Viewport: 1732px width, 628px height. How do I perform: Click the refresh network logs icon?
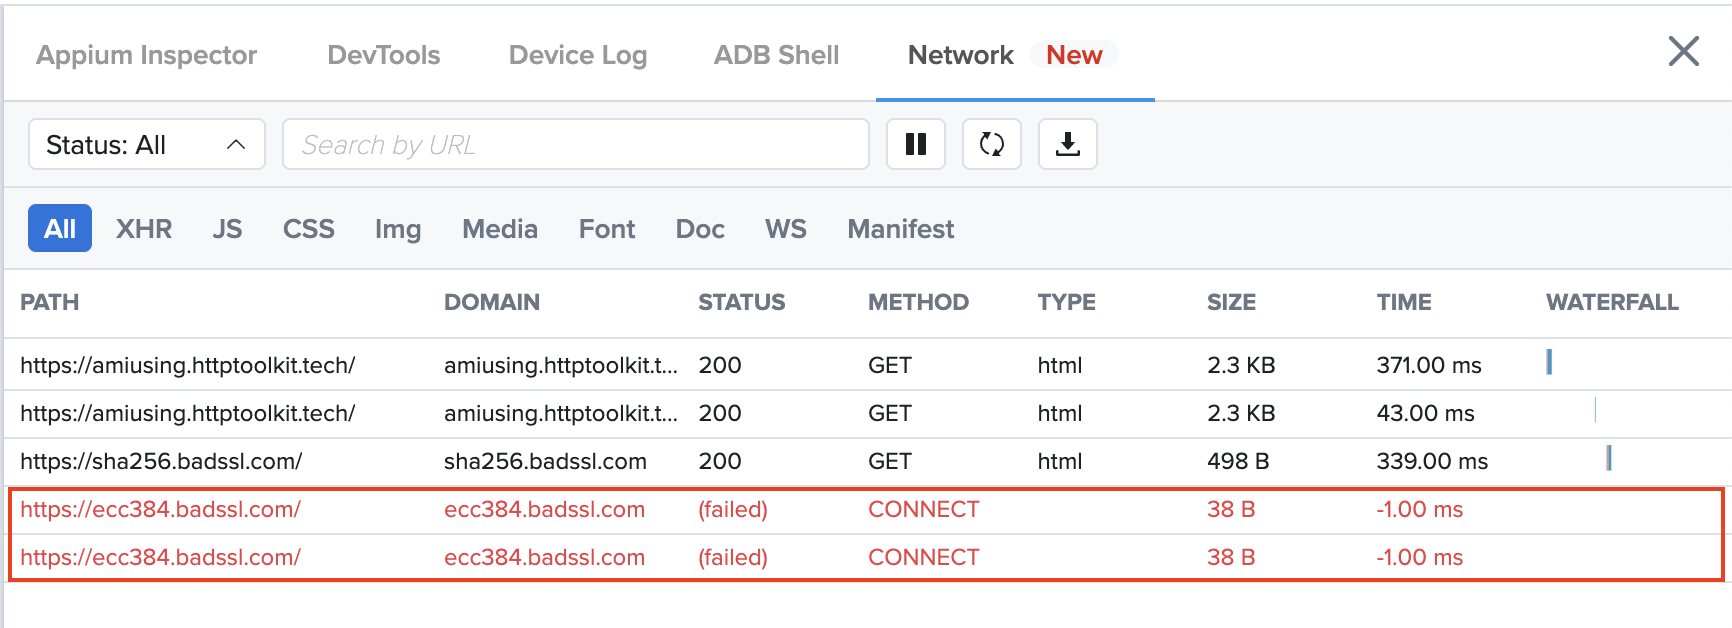(991, 145)
